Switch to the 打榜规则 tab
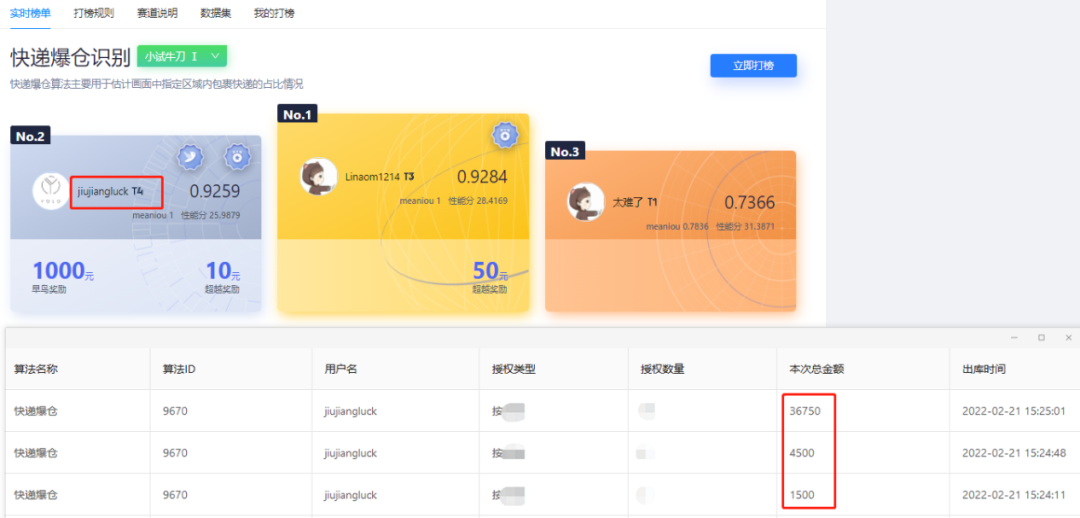 pos(94,13)
